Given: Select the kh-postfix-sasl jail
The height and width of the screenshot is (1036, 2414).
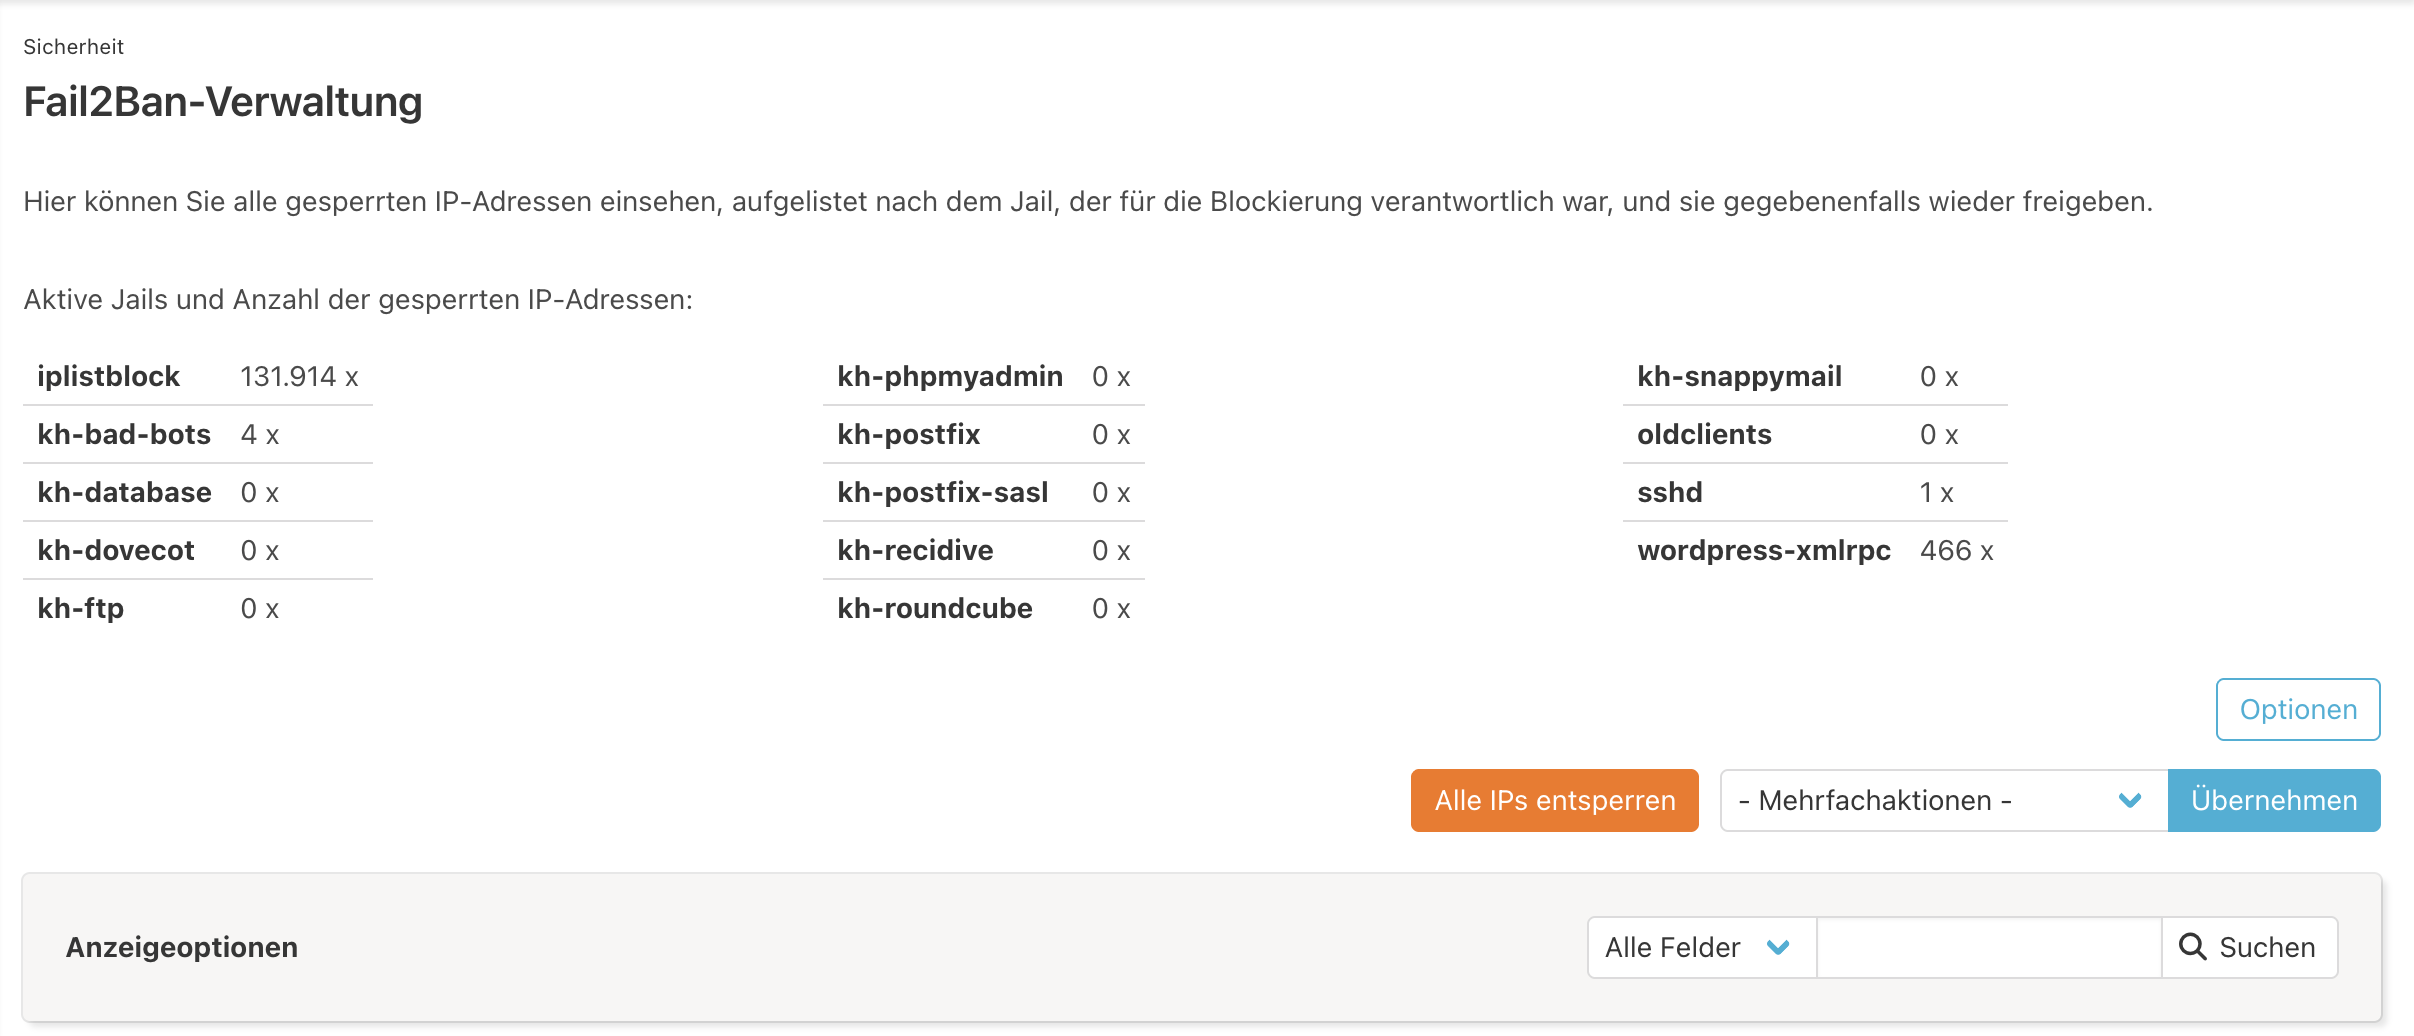Looking at the screenshot, I should point(943,491).
